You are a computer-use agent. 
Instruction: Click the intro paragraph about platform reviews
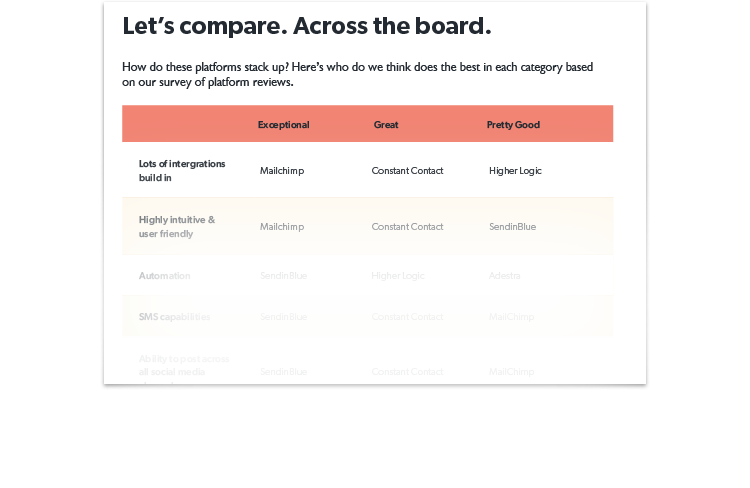pos(357,74)
